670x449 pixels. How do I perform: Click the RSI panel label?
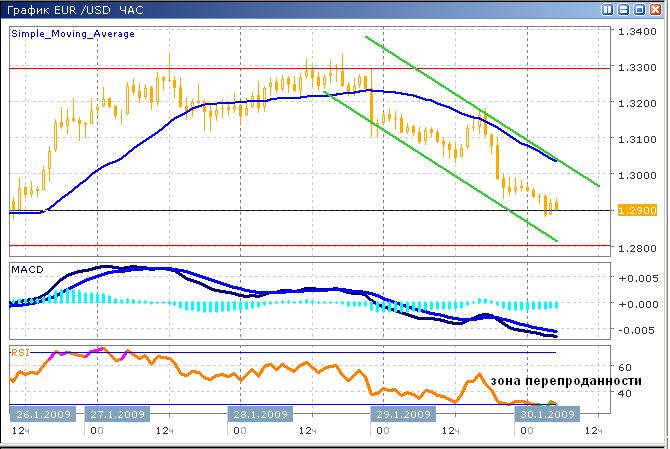click(20, 352)
